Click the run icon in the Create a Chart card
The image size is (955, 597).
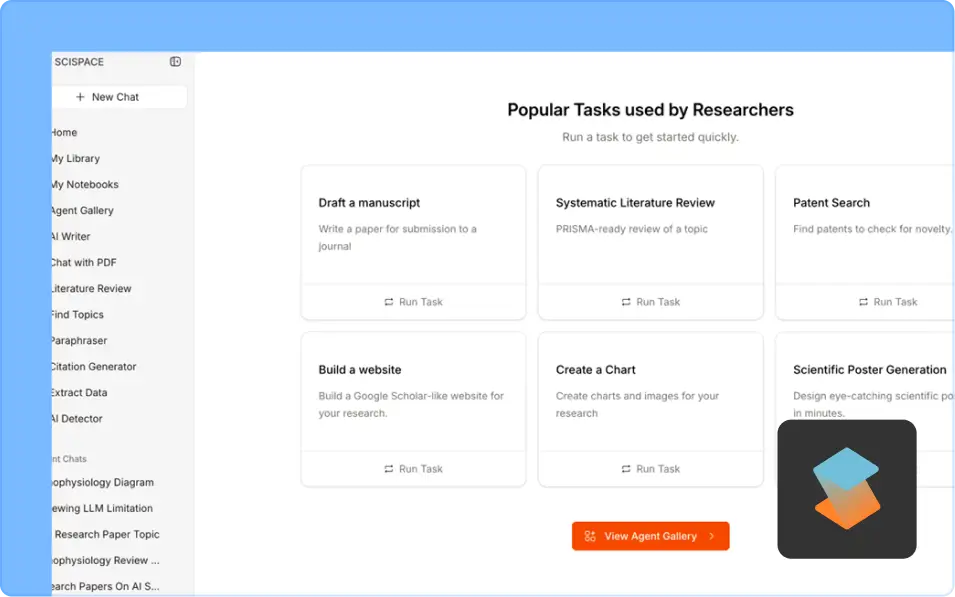626,469
